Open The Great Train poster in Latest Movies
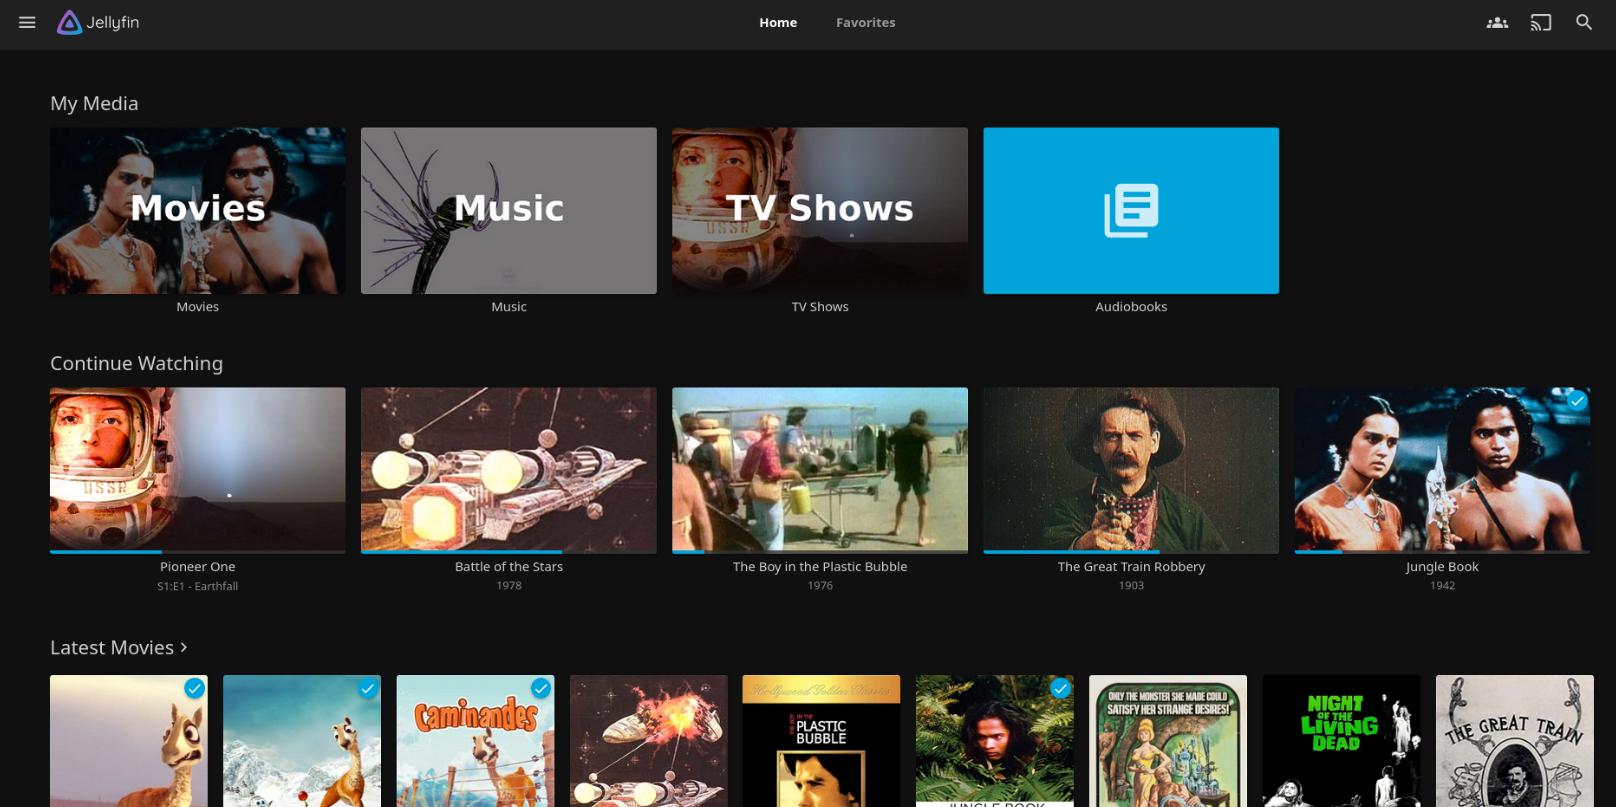Image resolution: width=1616 pixels, height=807 pixels. tap(1515, 741)
